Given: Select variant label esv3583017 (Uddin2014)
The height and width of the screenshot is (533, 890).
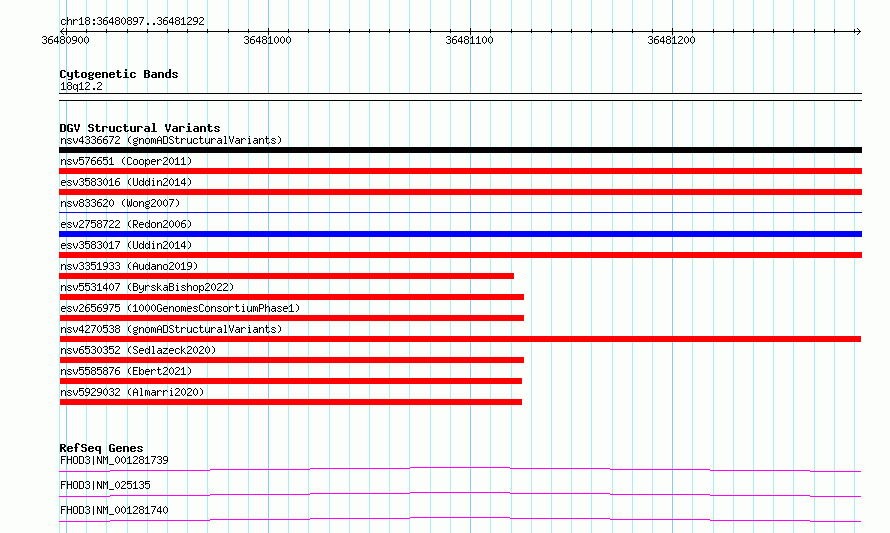Looking at the screenshot, I should tap(126, 245).
